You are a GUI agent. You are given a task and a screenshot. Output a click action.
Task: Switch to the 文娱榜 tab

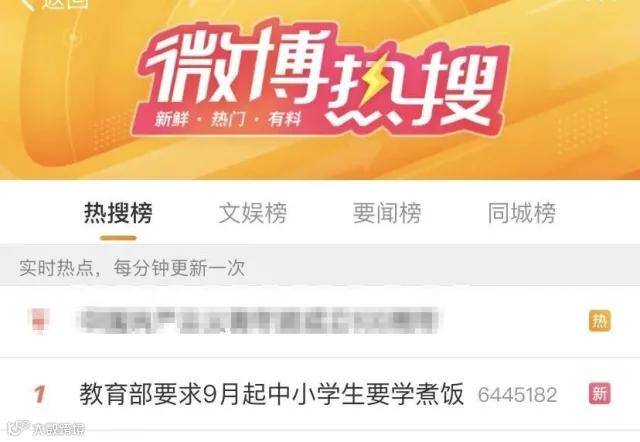click(x=253, y=213)
